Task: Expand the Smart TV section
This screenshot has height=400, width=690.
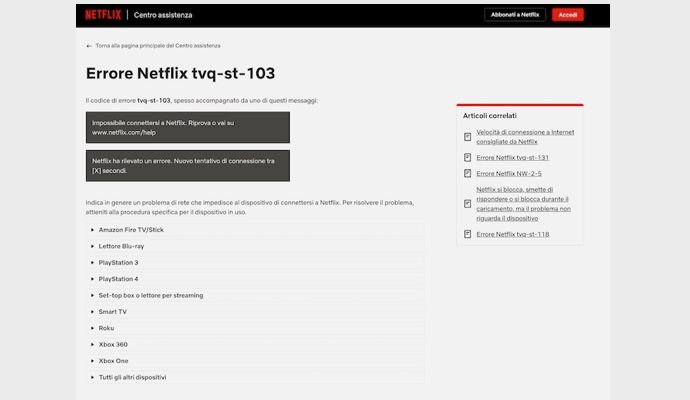Action: [255, 312]
